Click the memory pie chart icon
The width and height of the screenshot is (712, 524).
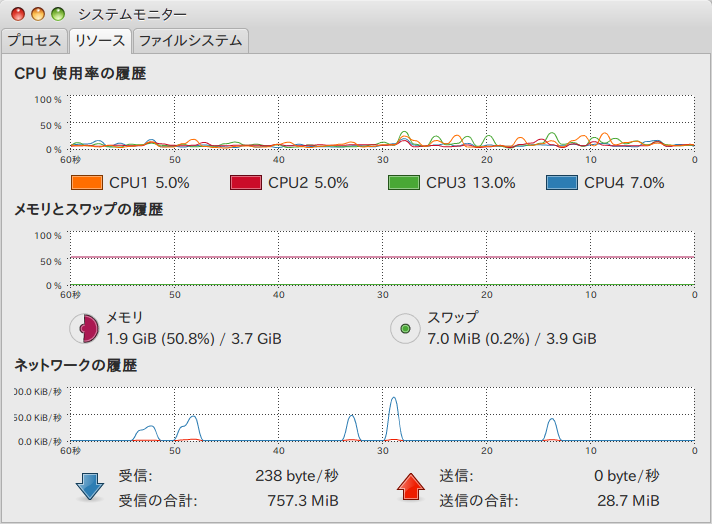click(x=84, y=328)
